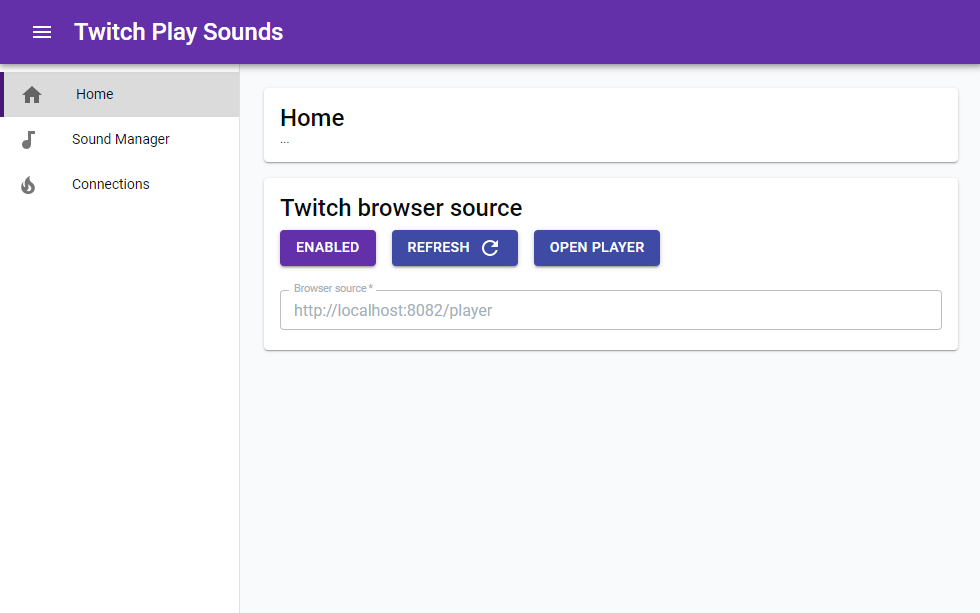Click the Home card heading
980x613 pixels.
tap(312, 118)
